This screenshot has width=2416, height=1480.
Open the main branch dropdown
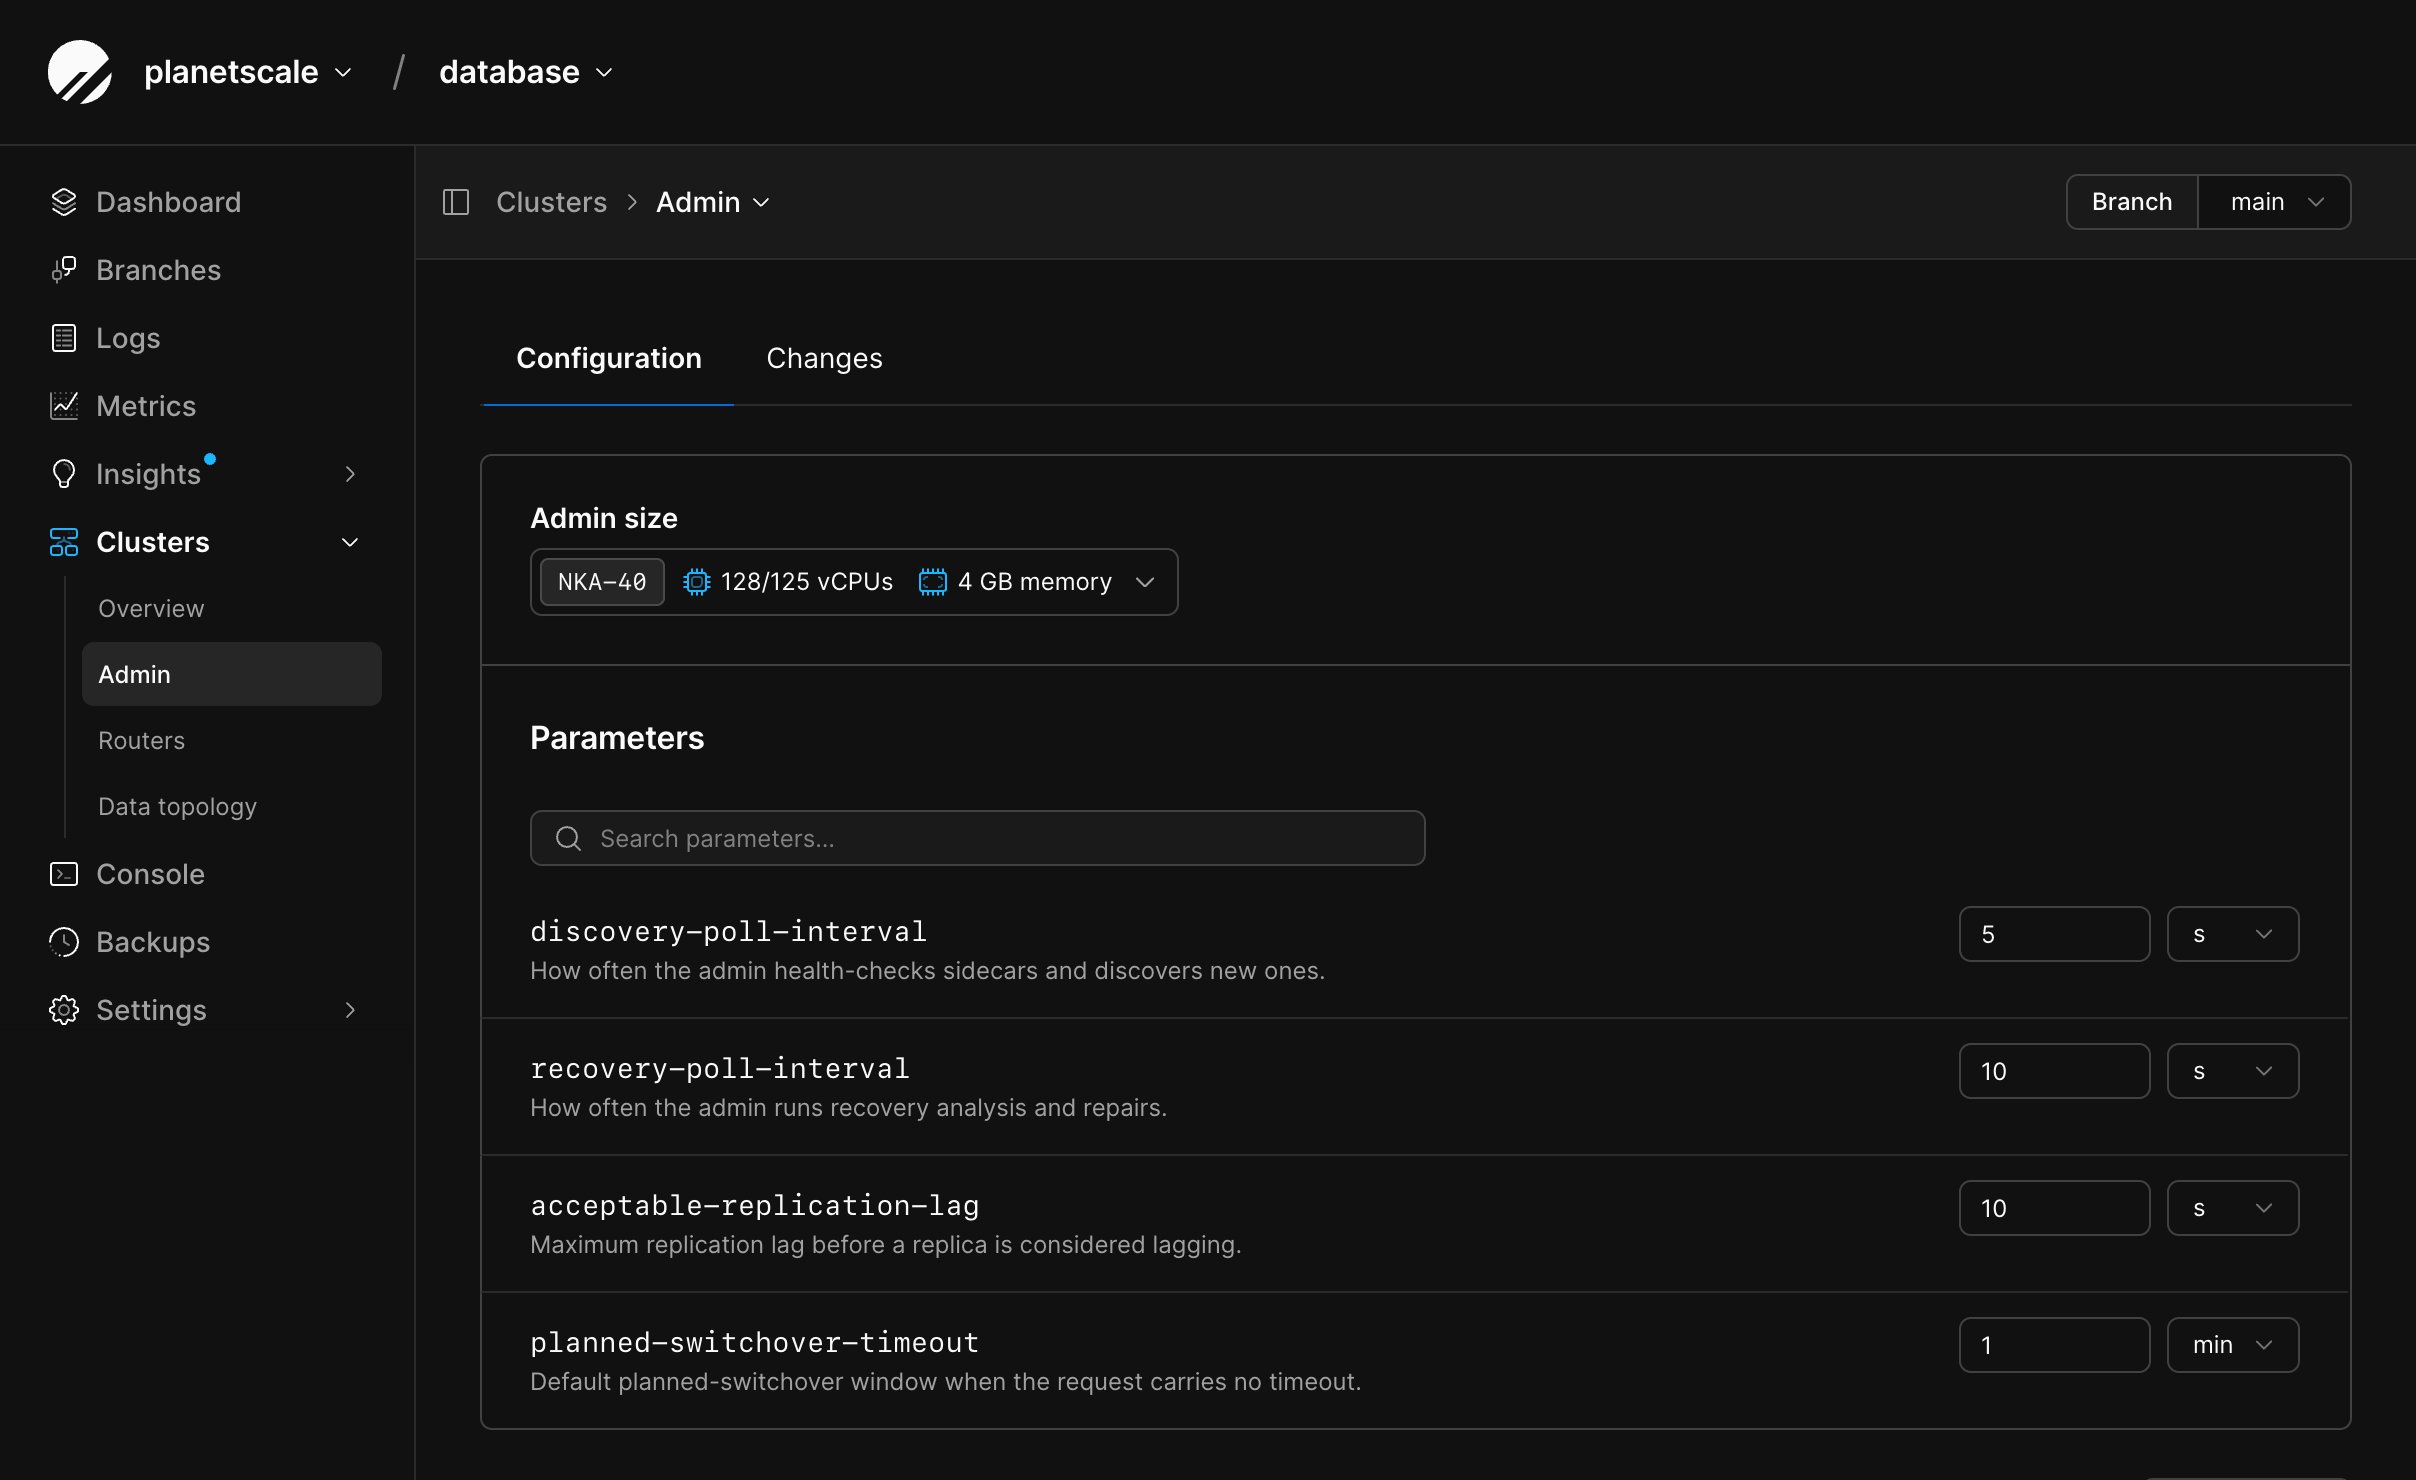[2275, 202]
